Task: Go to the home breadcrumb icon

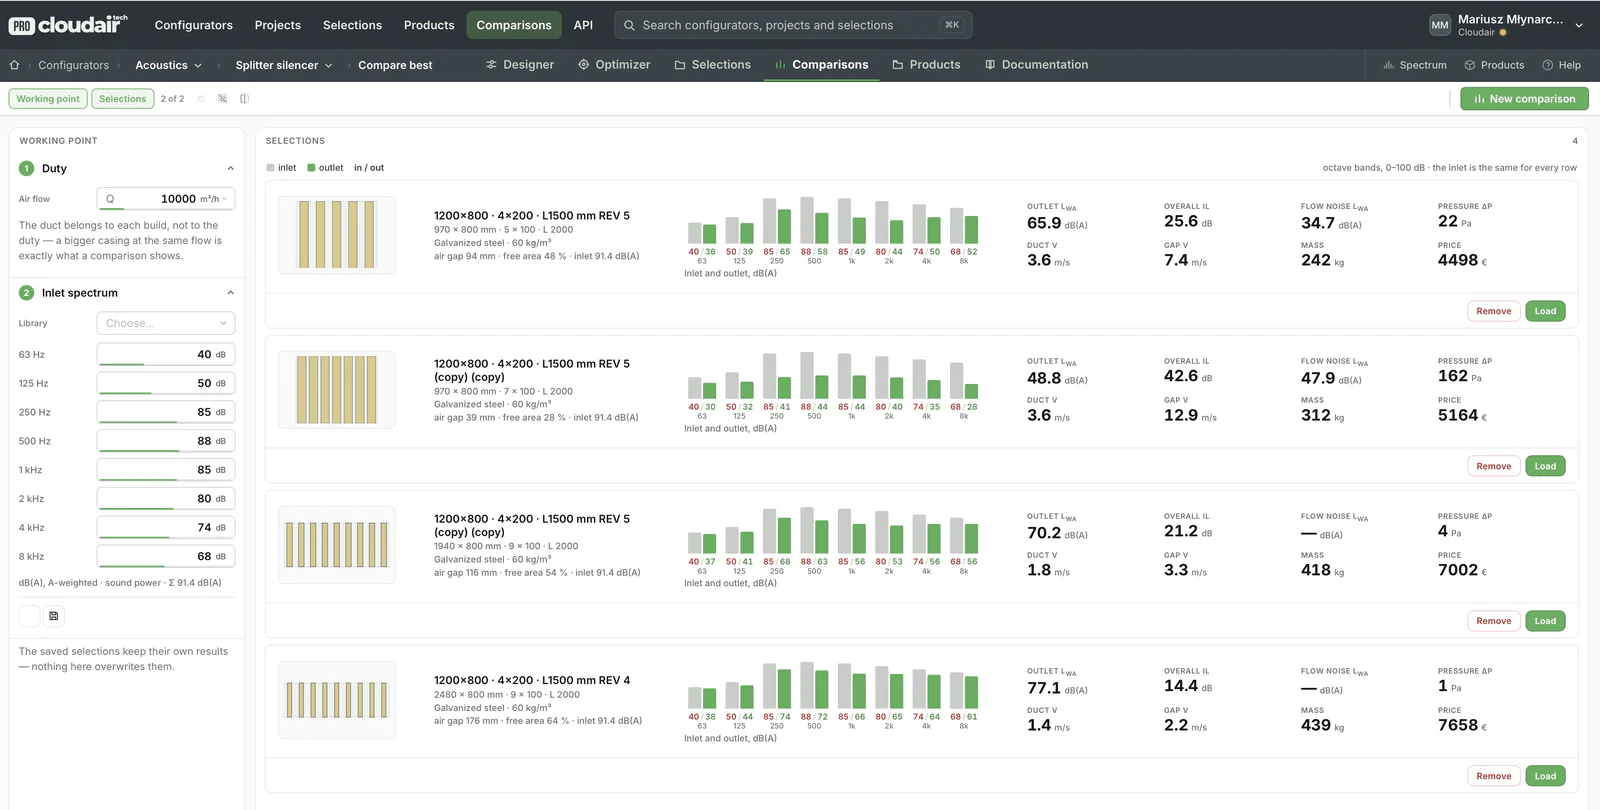Action: pos(14,65)
